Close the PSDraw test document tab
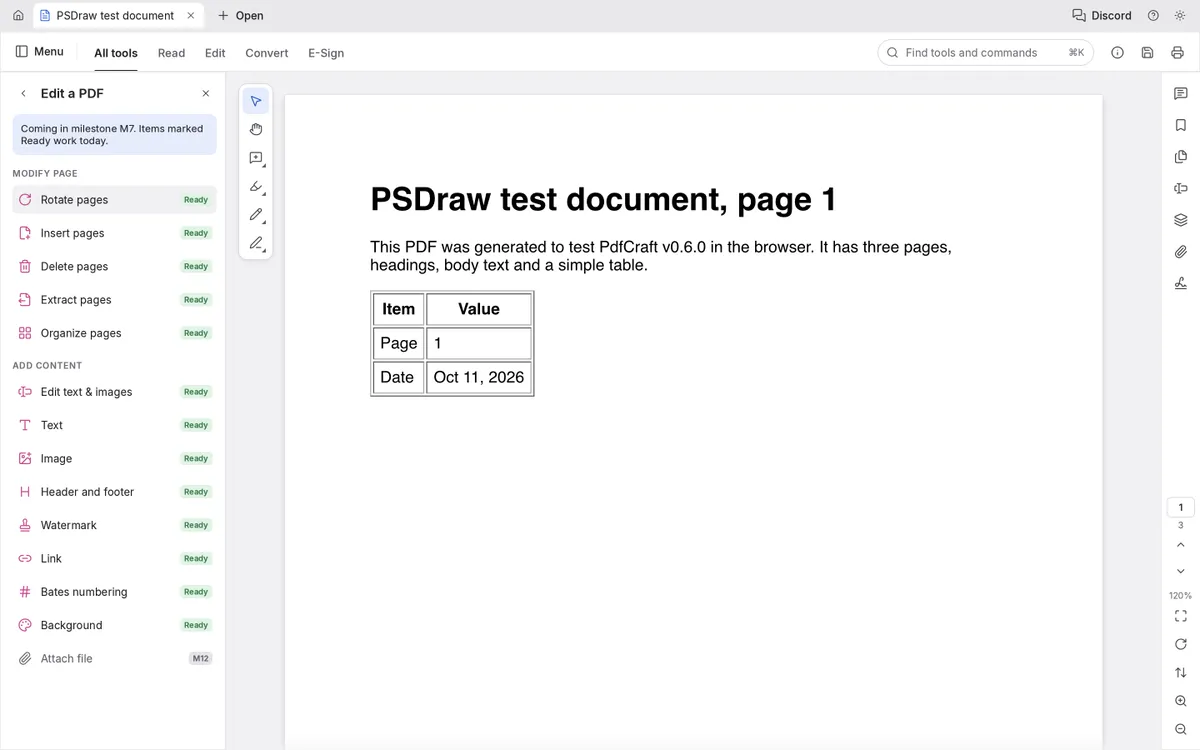1200x750 pixels. (191, 16)
